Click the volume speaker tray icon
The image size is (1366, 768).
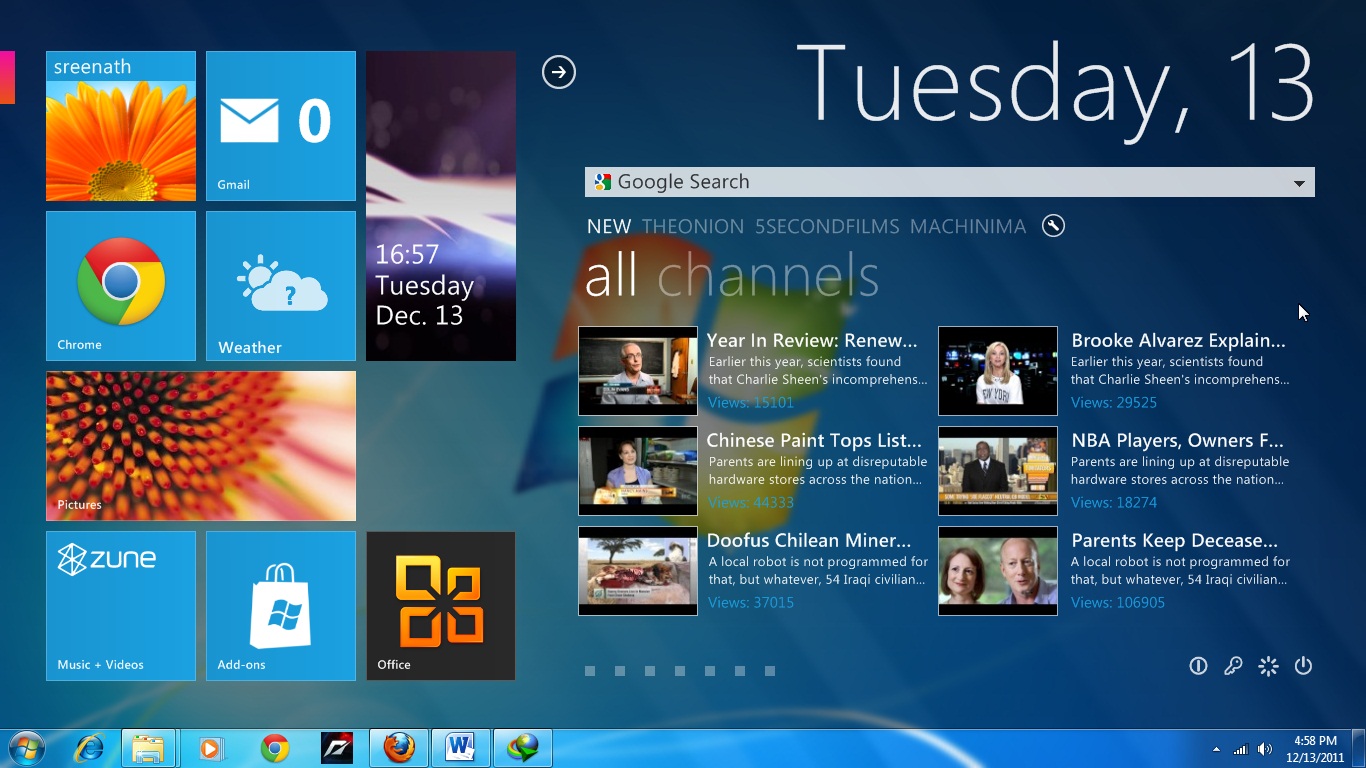[x=1265, y=749]
